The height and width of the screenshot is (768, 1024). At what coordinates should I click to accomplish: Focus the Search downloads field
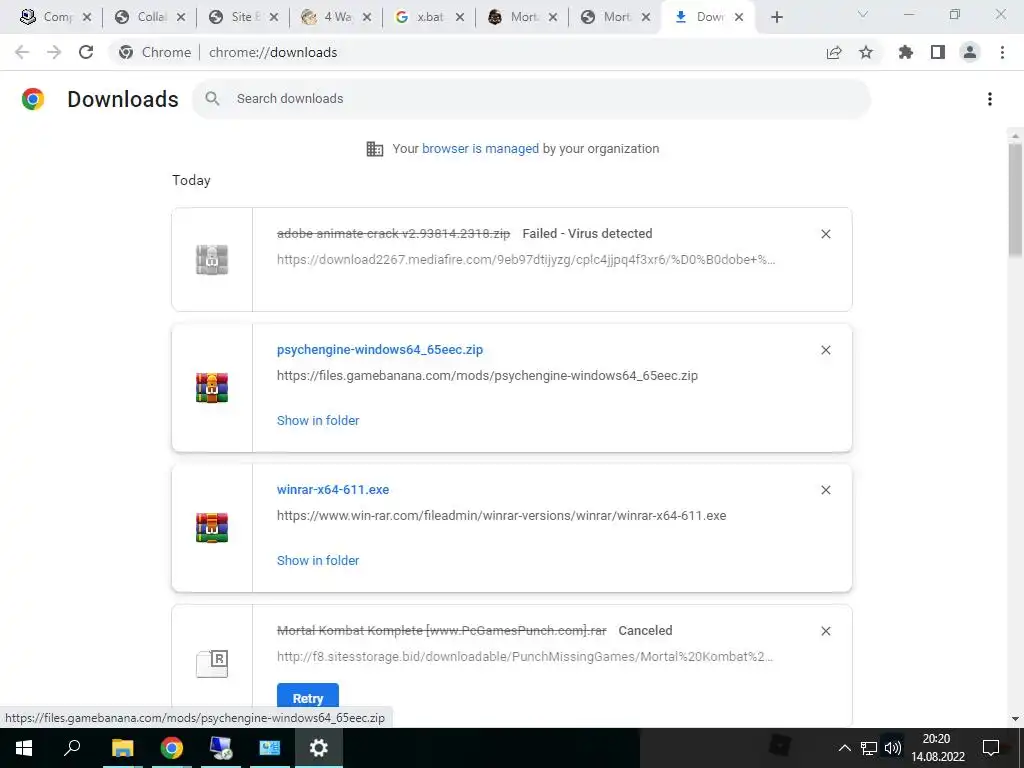pos(531,99)
